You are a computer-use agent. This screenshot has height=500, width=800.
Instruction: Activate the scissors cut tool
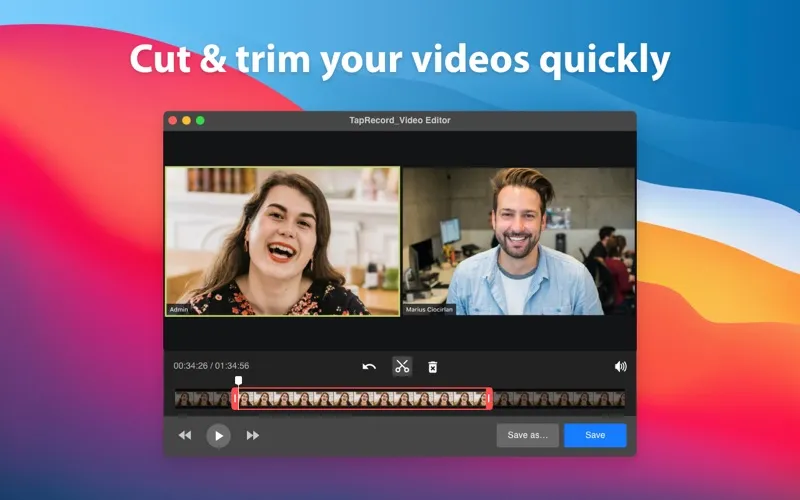click(x=402, y=366)
